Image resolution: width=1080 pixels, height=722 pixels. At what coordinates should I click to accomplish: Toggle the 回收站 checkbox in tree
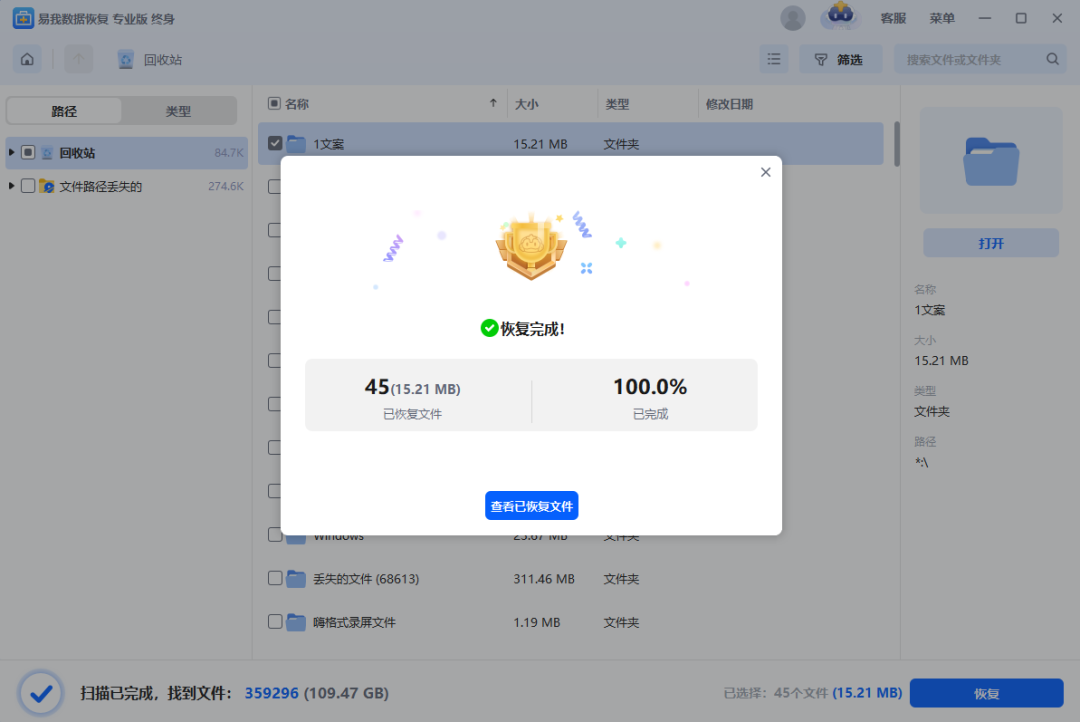click(x=28, y=152)
